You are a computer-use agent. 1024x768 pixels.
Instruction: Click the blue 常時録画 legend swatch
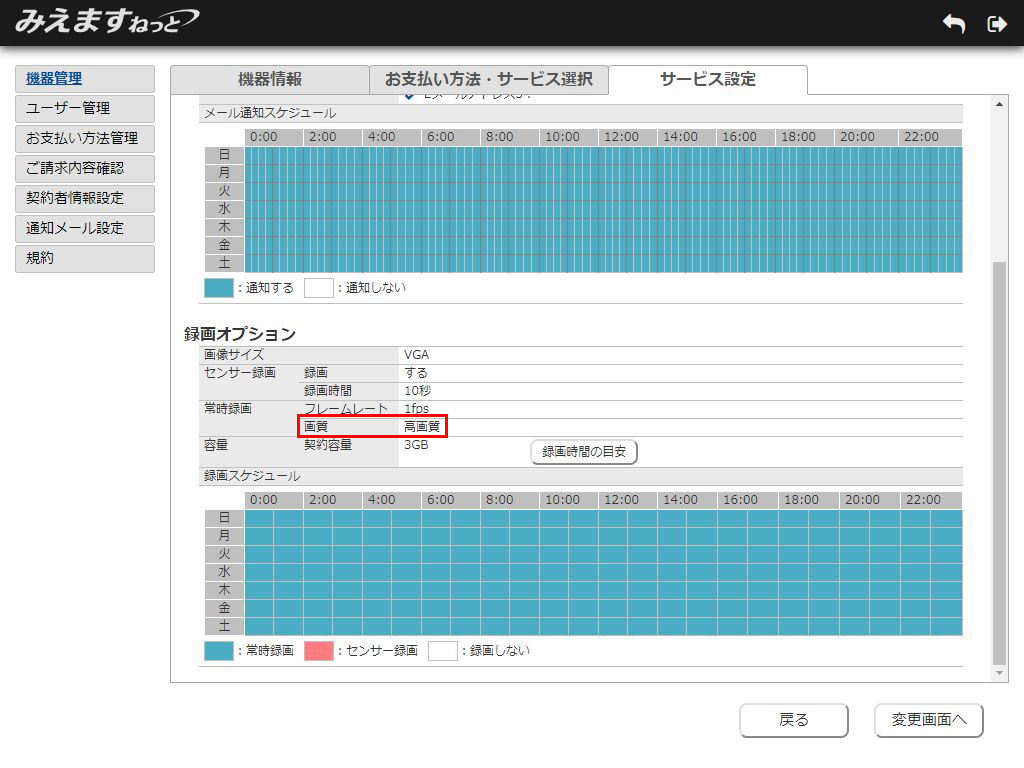coord(218,651)
